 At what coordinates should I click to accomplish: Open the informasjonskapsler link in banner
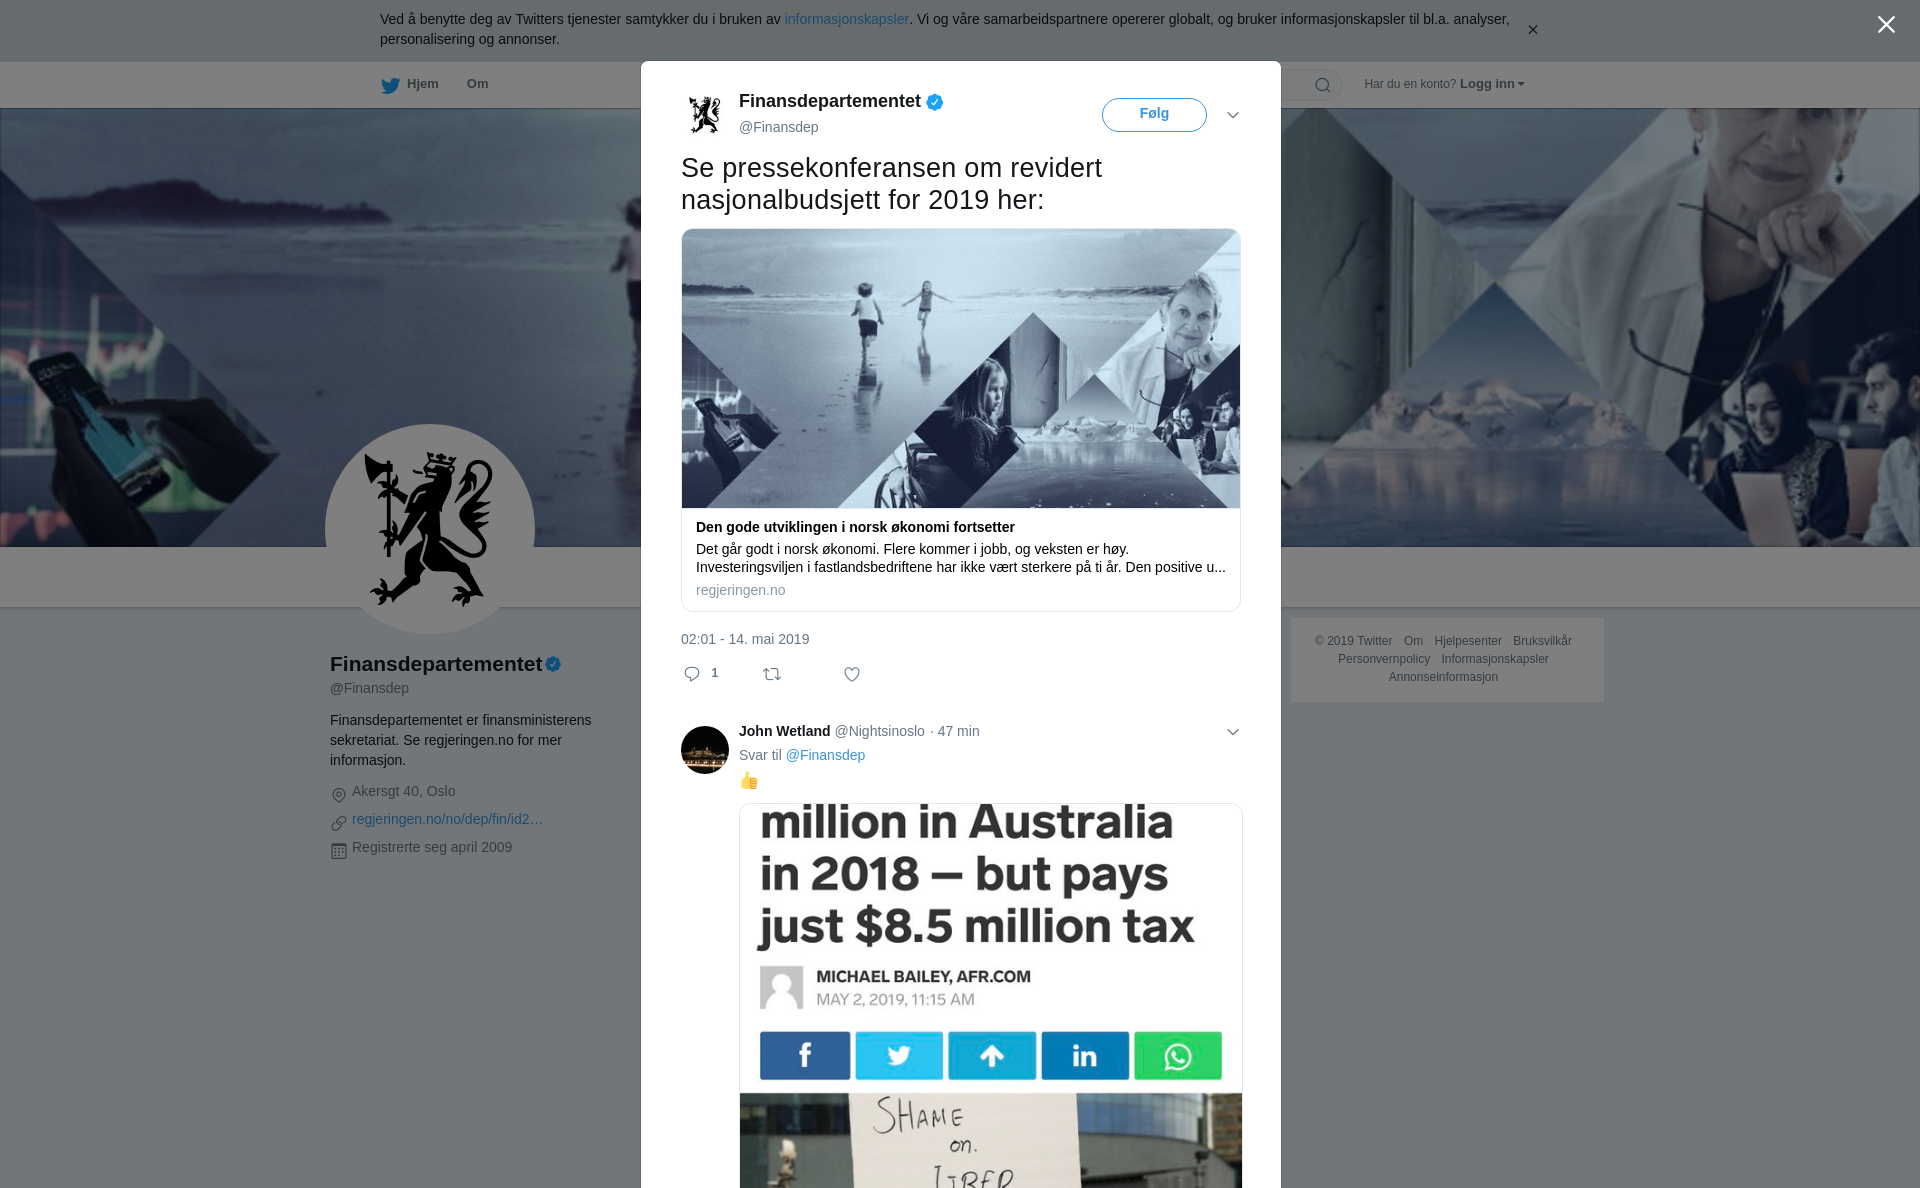coord(846,19)
